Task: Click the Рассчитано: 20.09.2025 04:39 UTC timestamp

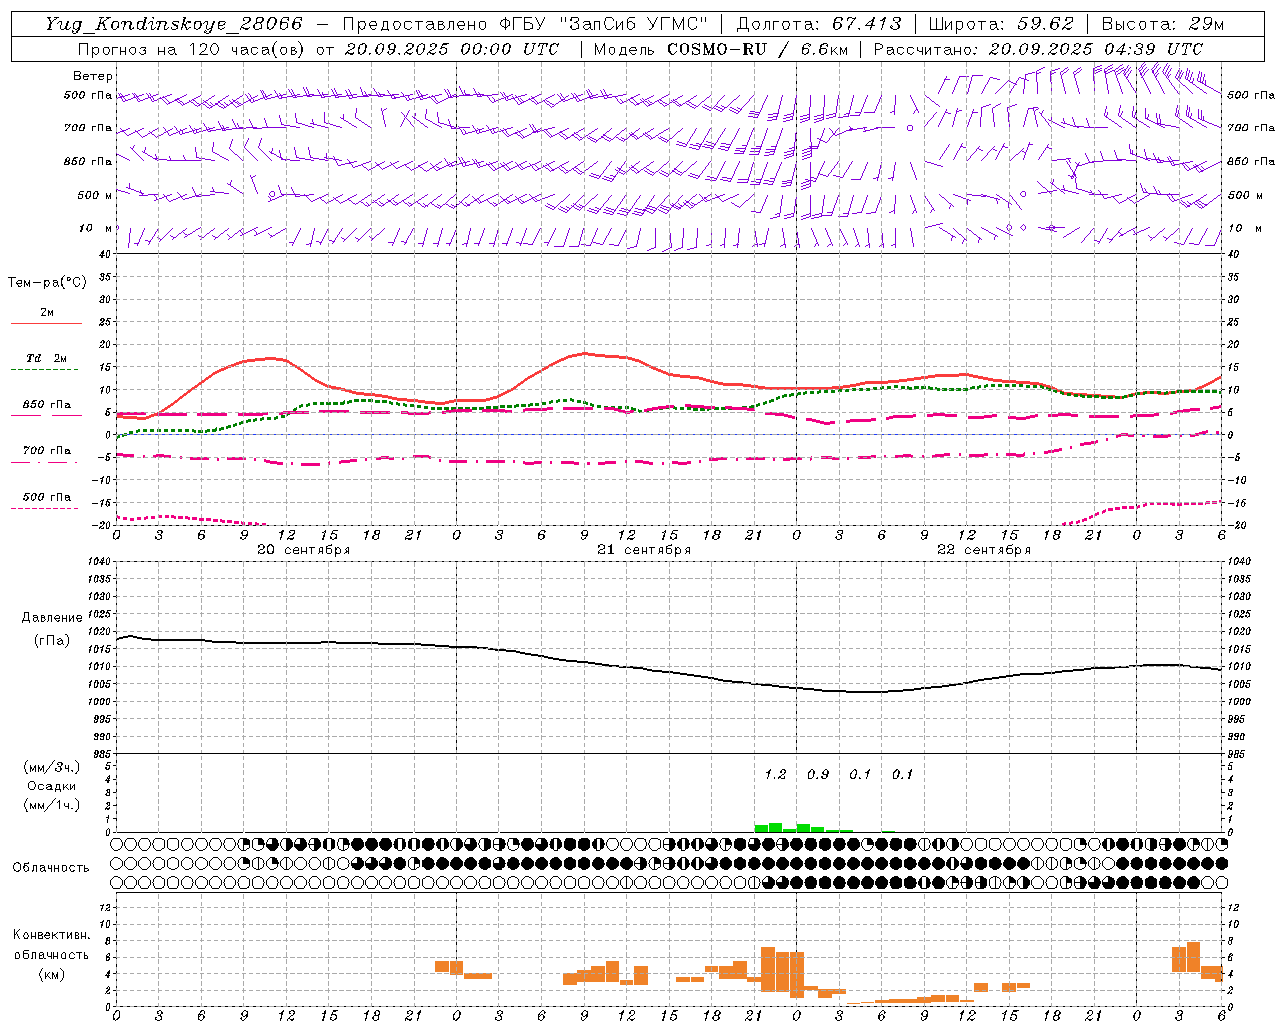Action: click(1038, 49)
